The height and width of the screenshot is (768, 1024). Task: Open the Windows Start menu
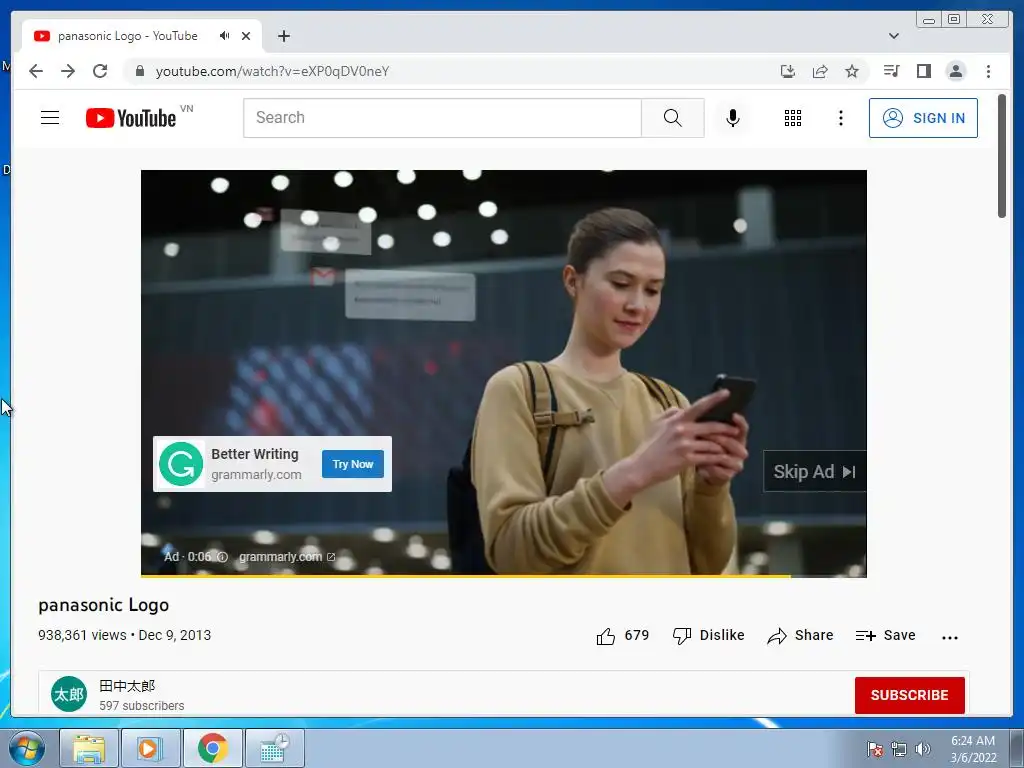coord(27,749)
